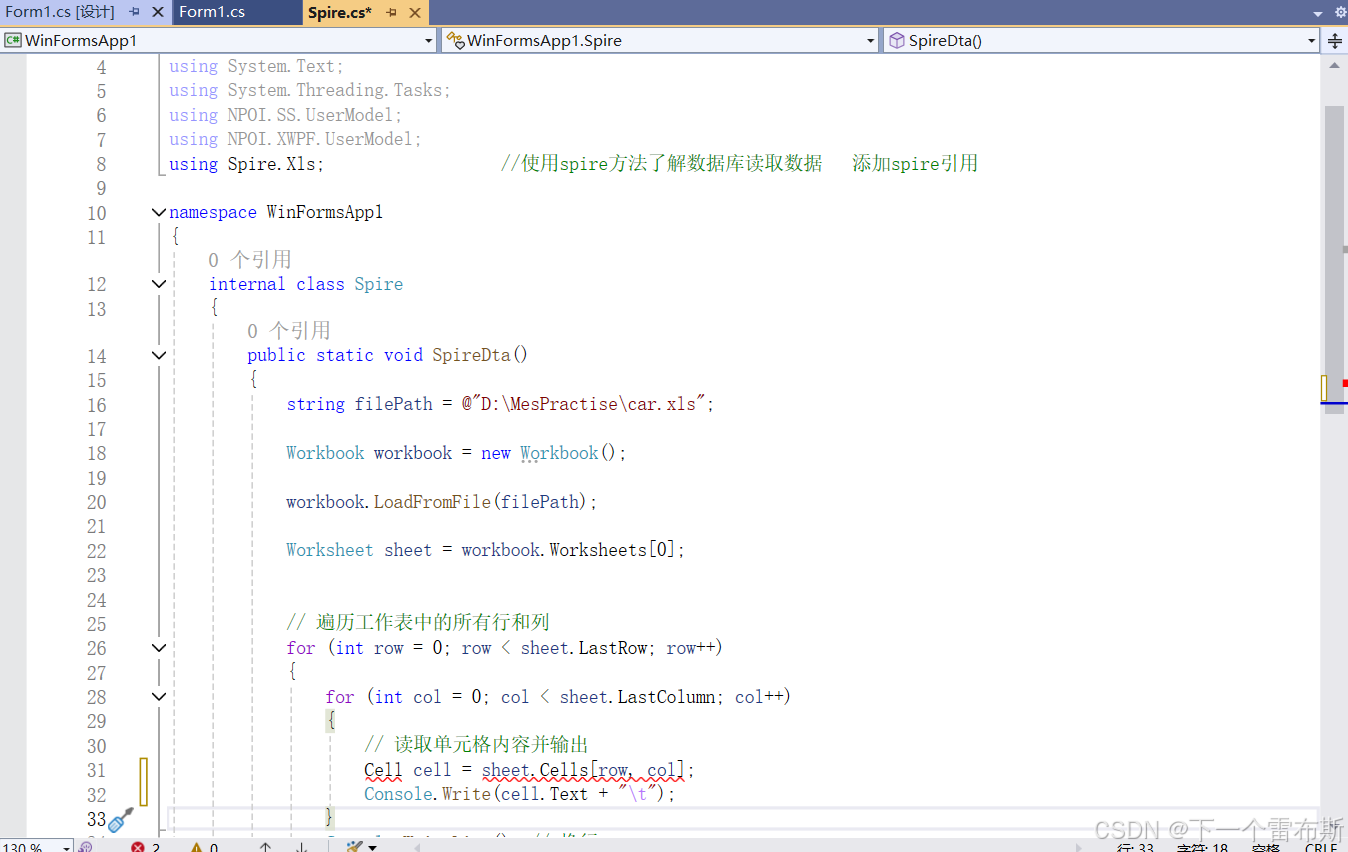The width and height of the screenshot is (1348, 852).
Task: Collapse the namespace WinFormsApp1 block
Action: (158, 212)
